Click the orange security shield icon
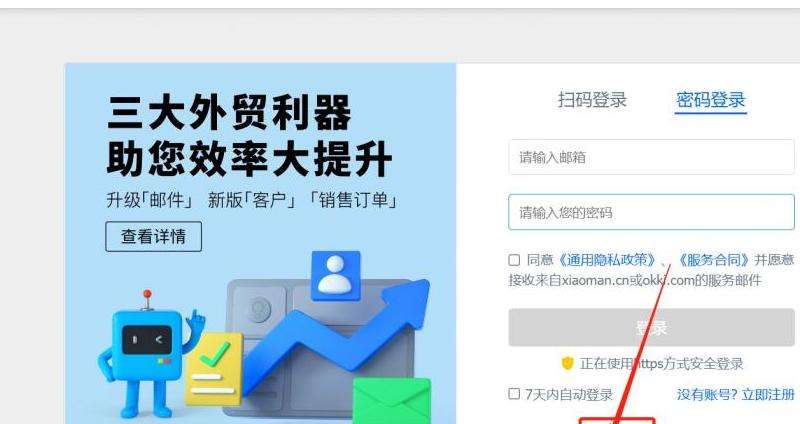 click(x=567, y=364)
